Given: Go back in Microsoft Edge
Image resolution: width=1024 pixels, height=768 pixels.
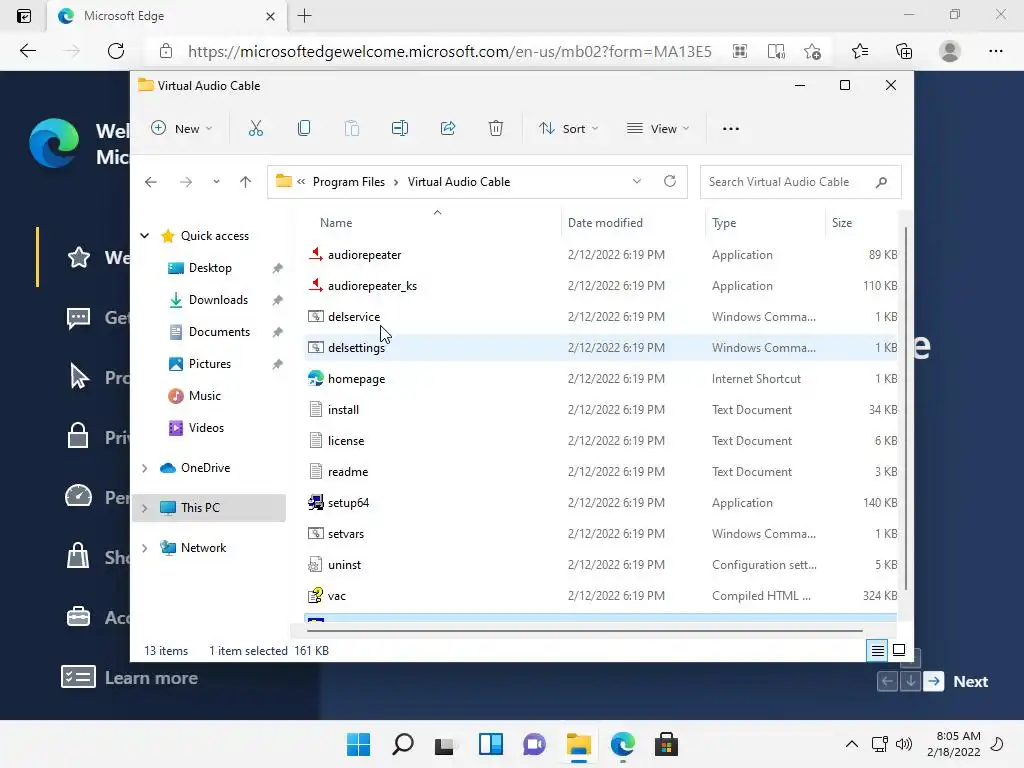Looking at the screenshot, I should point(27,51).
